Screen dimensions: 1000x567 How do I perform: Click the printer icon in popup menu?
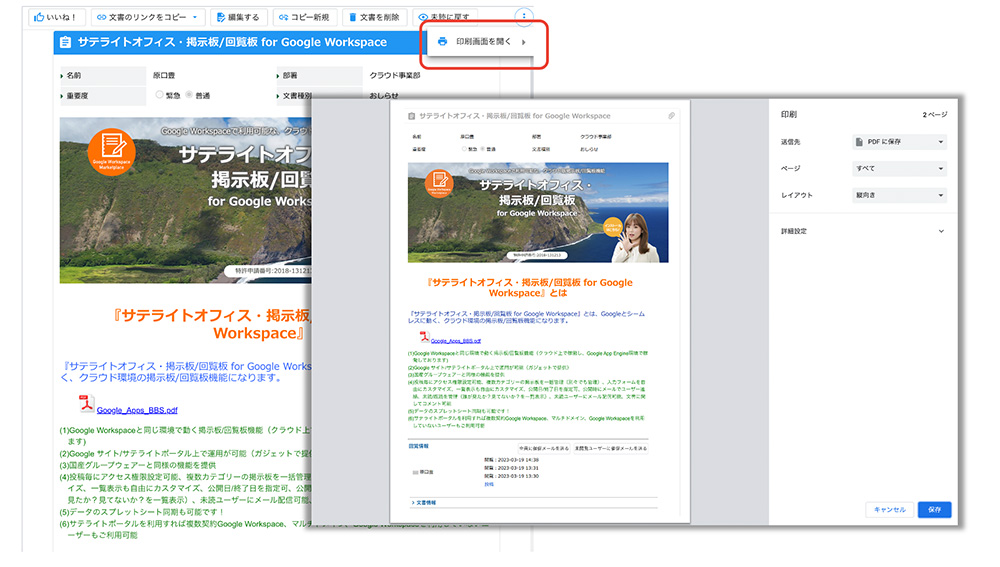coord(442,42)
